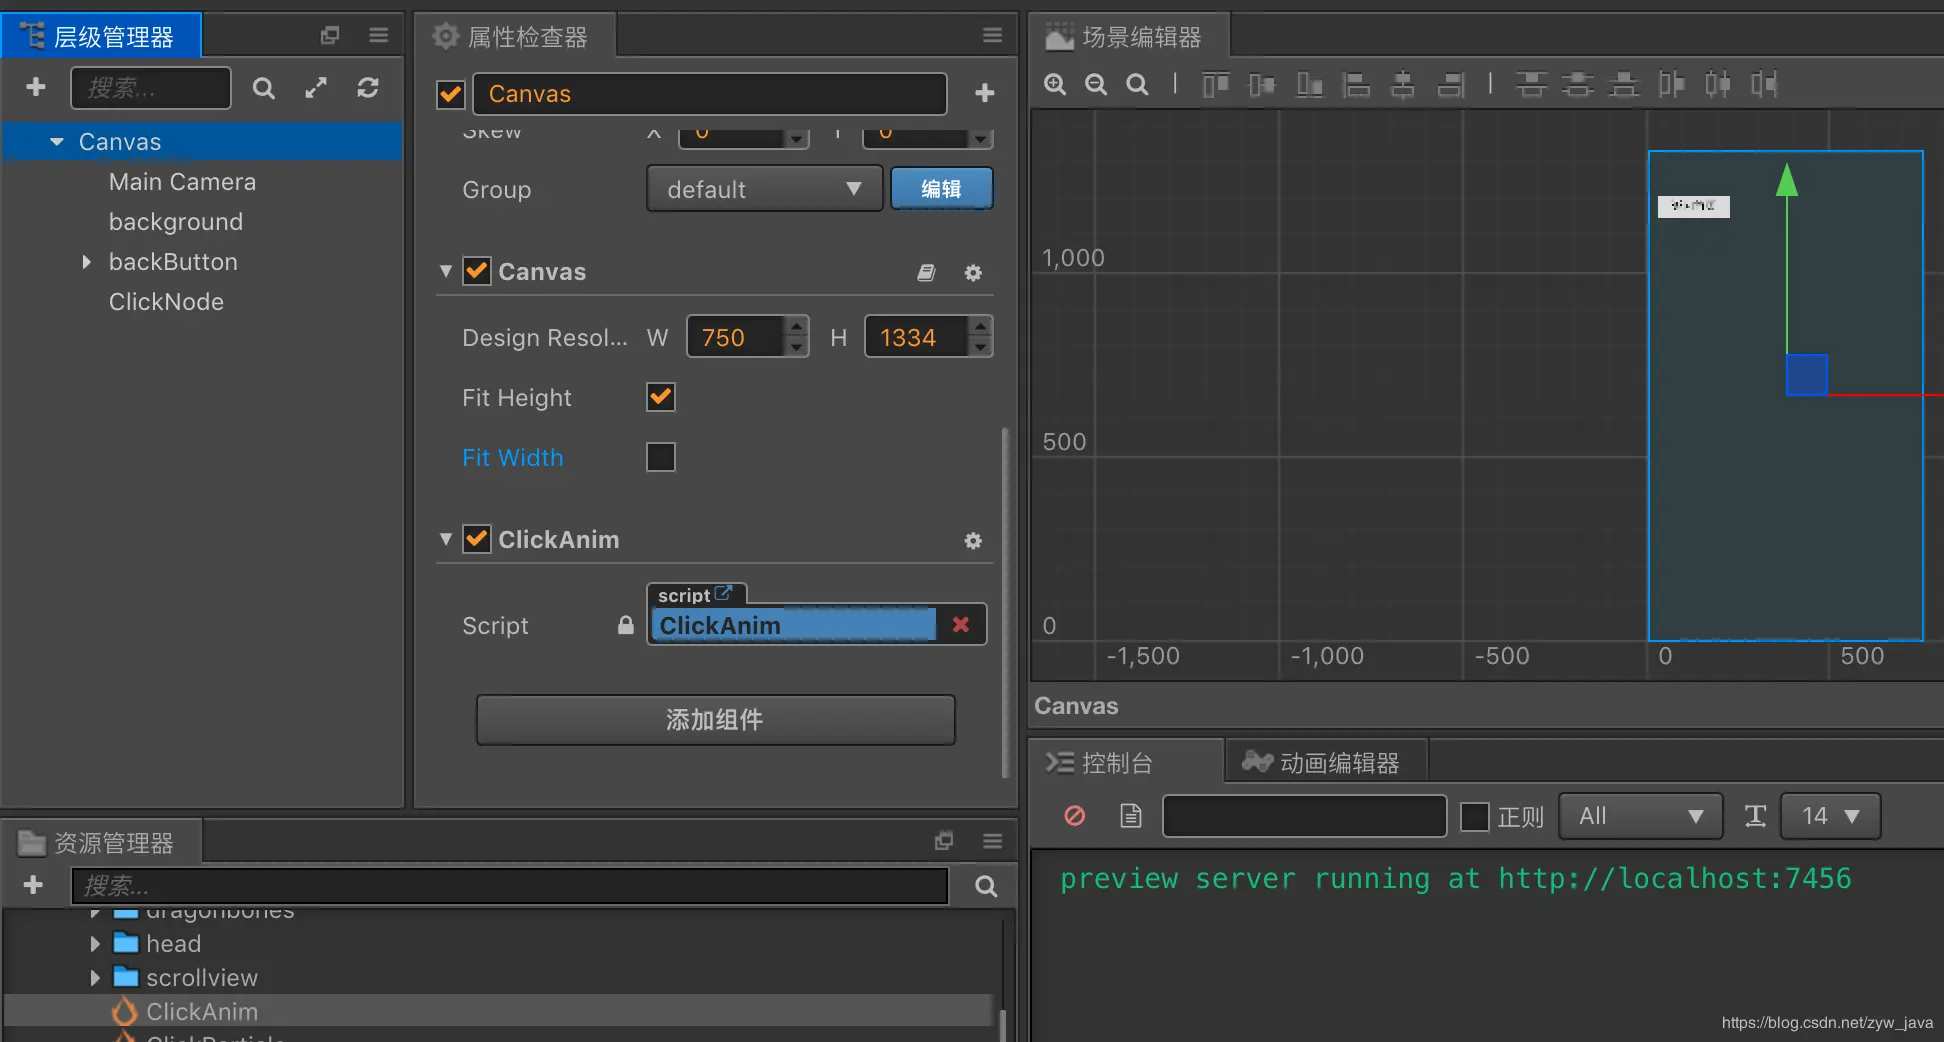This screenshot has height=1042, width=1944.
Task: Collapse the ClickAnim component section
Action: 446,539
